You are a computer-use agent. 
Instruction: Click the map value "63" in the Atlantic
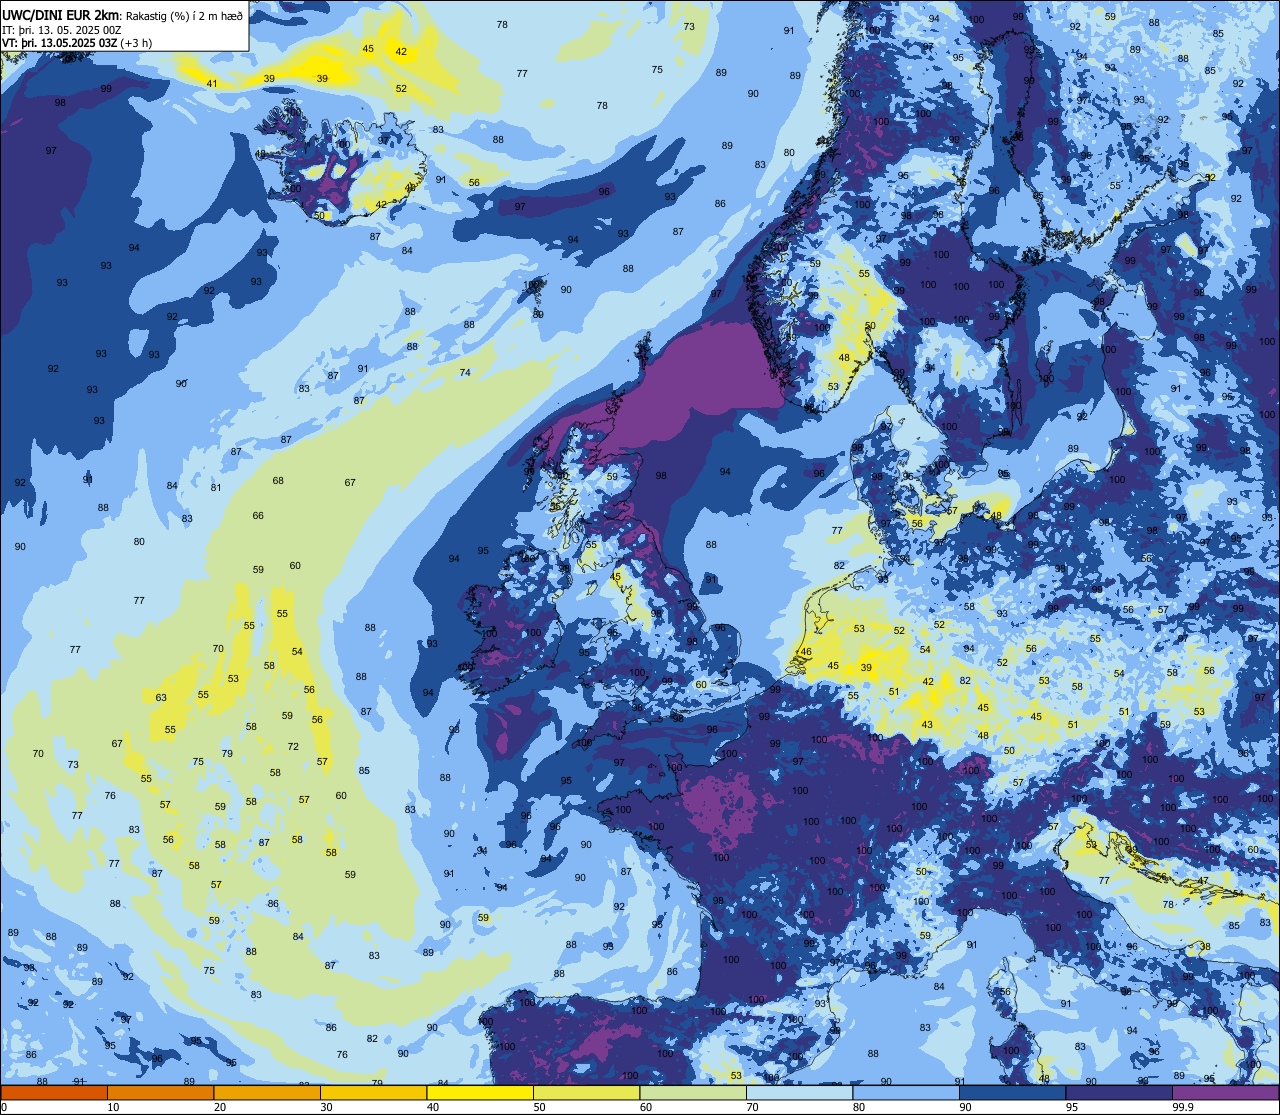161,698
